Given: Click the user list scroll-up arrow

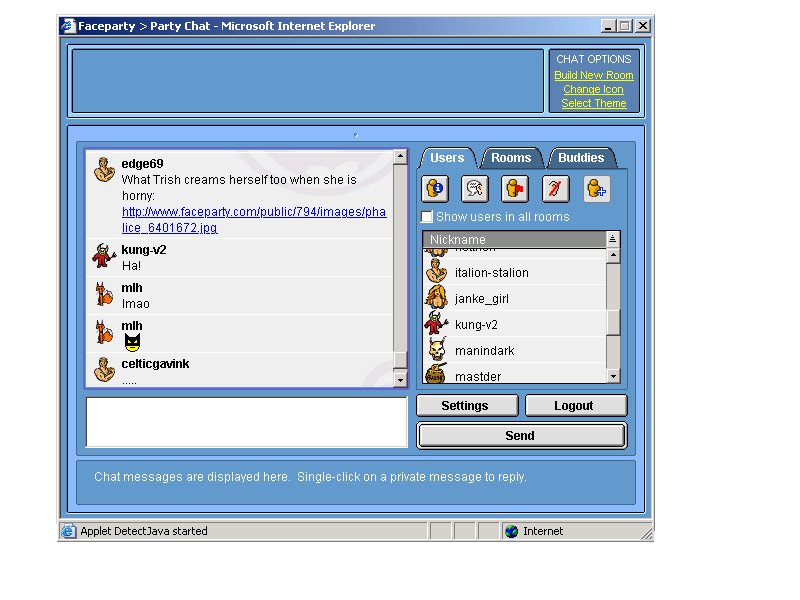Looking at the screenshot, I should click(x=613, y=255).
